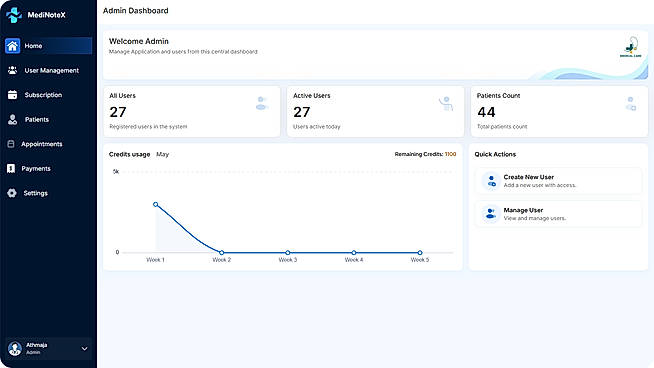Click the MediNoteX logo icon
The image size is (654, 368).
pyautogui.click(x=14, y=15)
